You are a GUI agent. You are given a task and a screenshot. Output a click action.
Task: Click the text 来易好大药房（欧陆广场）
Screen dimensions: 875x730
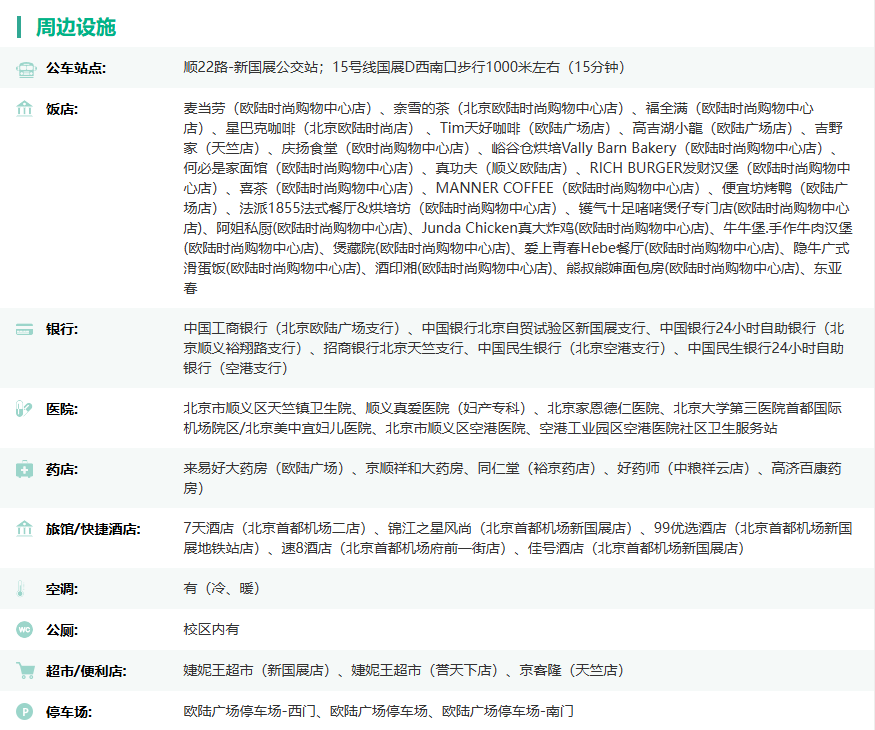pyautogui.click(x=267, y=468)
